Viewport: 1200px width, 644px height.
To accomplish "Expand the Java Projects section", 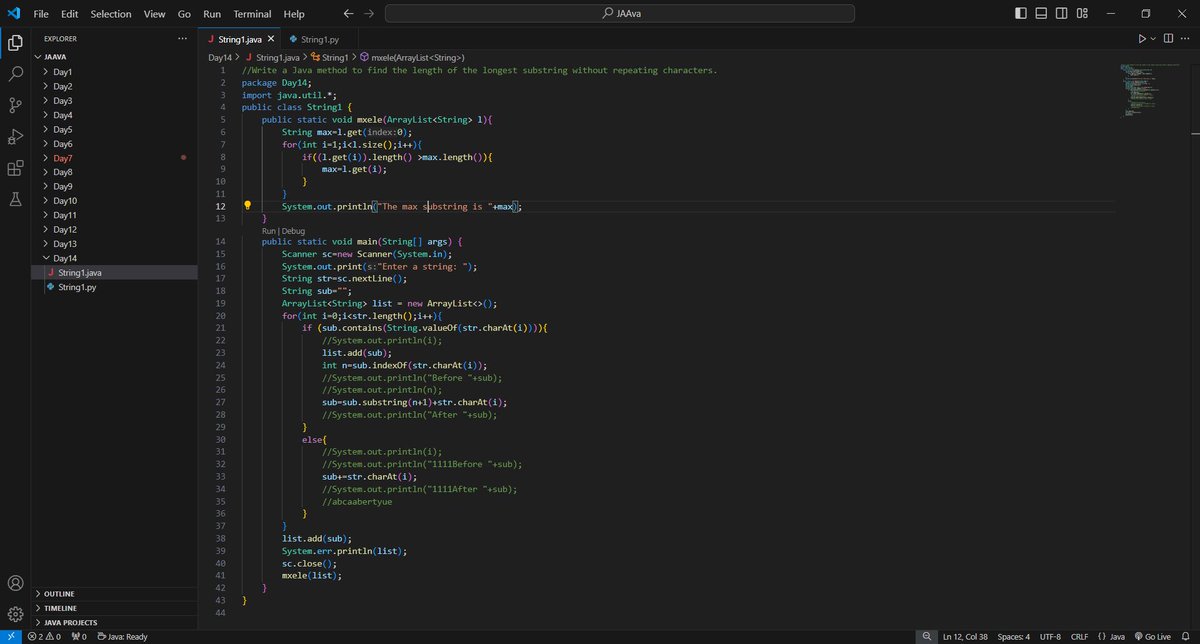I will tap(115, 622).
